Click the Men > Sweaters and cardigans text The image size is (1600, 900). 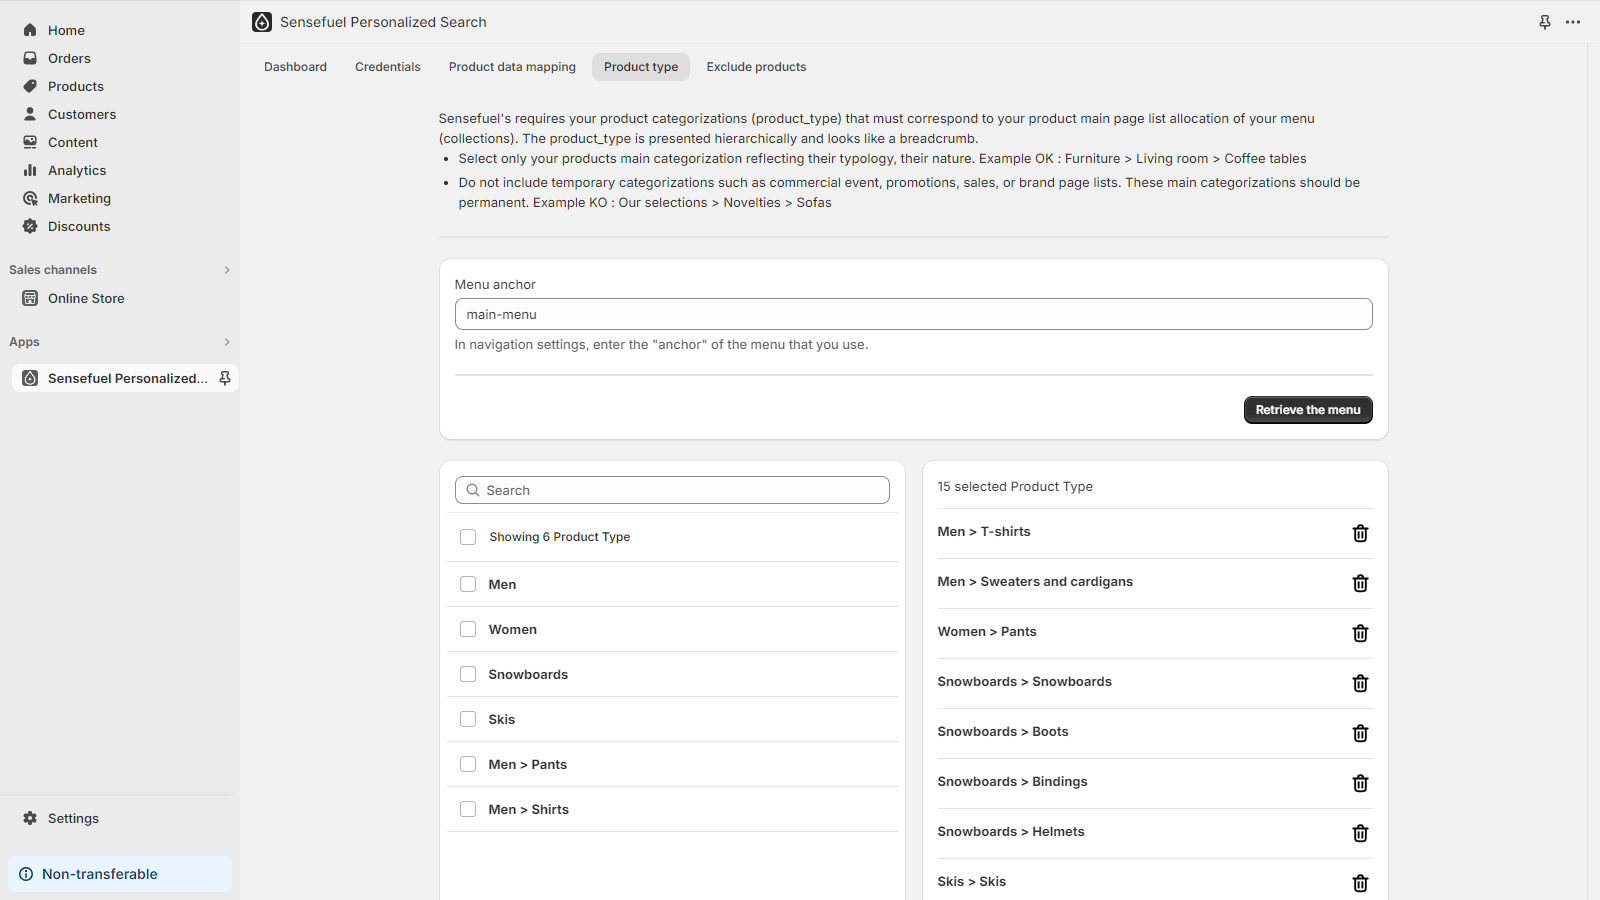click(1035, 582)
